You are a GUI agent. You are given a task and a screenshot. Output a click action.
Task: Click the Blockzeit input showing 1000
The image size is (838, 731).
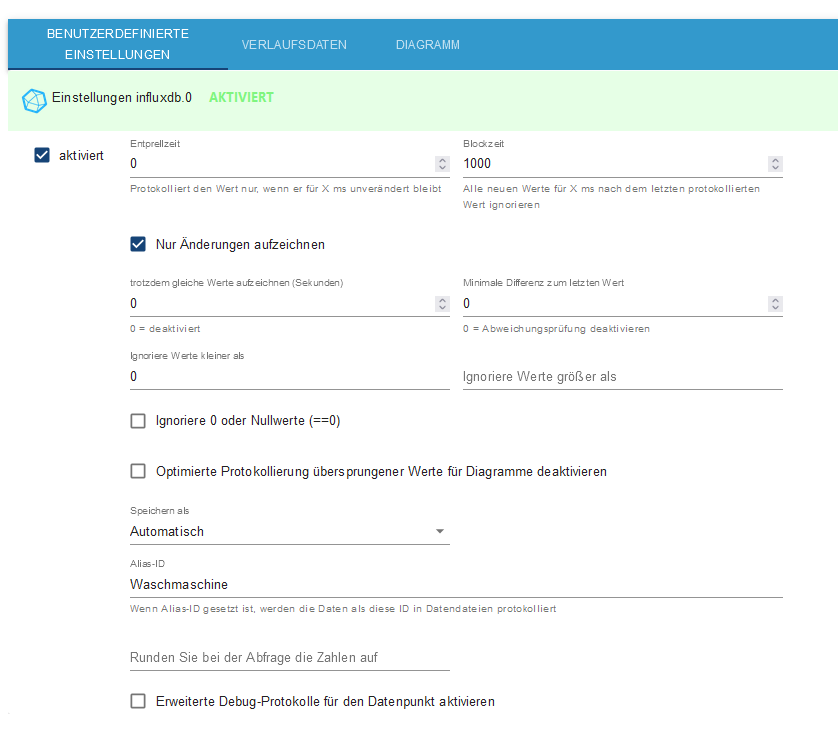pyautogui.click(x=610, y=163)
